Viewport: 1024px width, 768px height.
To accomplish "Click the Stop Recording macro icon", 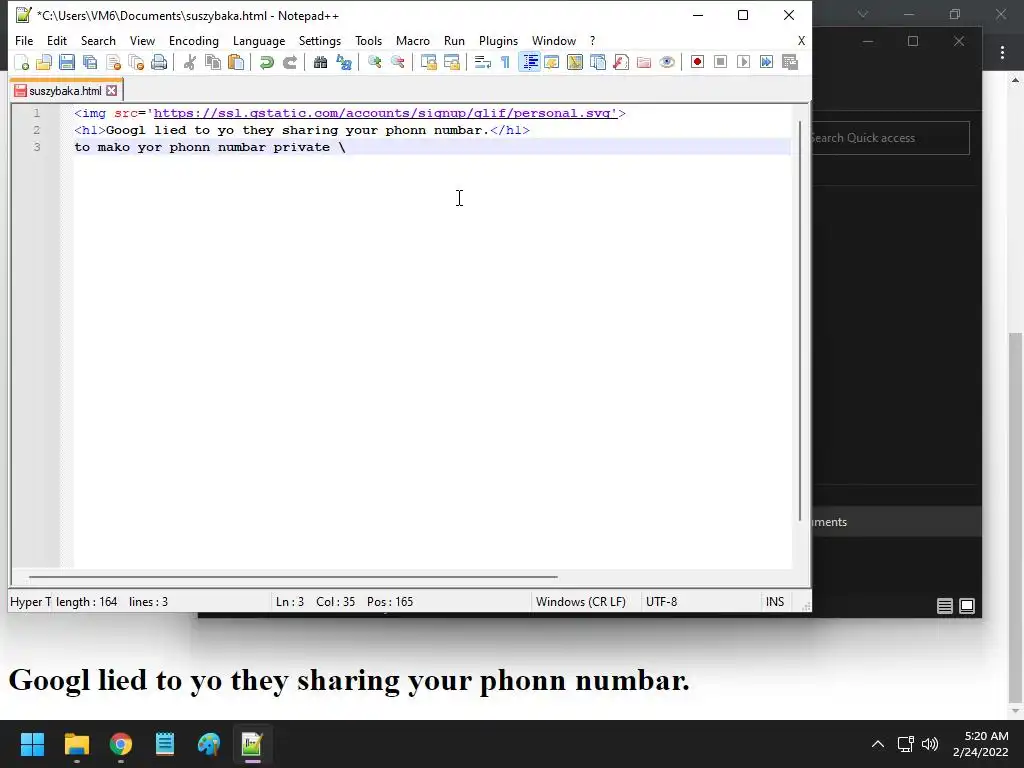I will 720,62.
